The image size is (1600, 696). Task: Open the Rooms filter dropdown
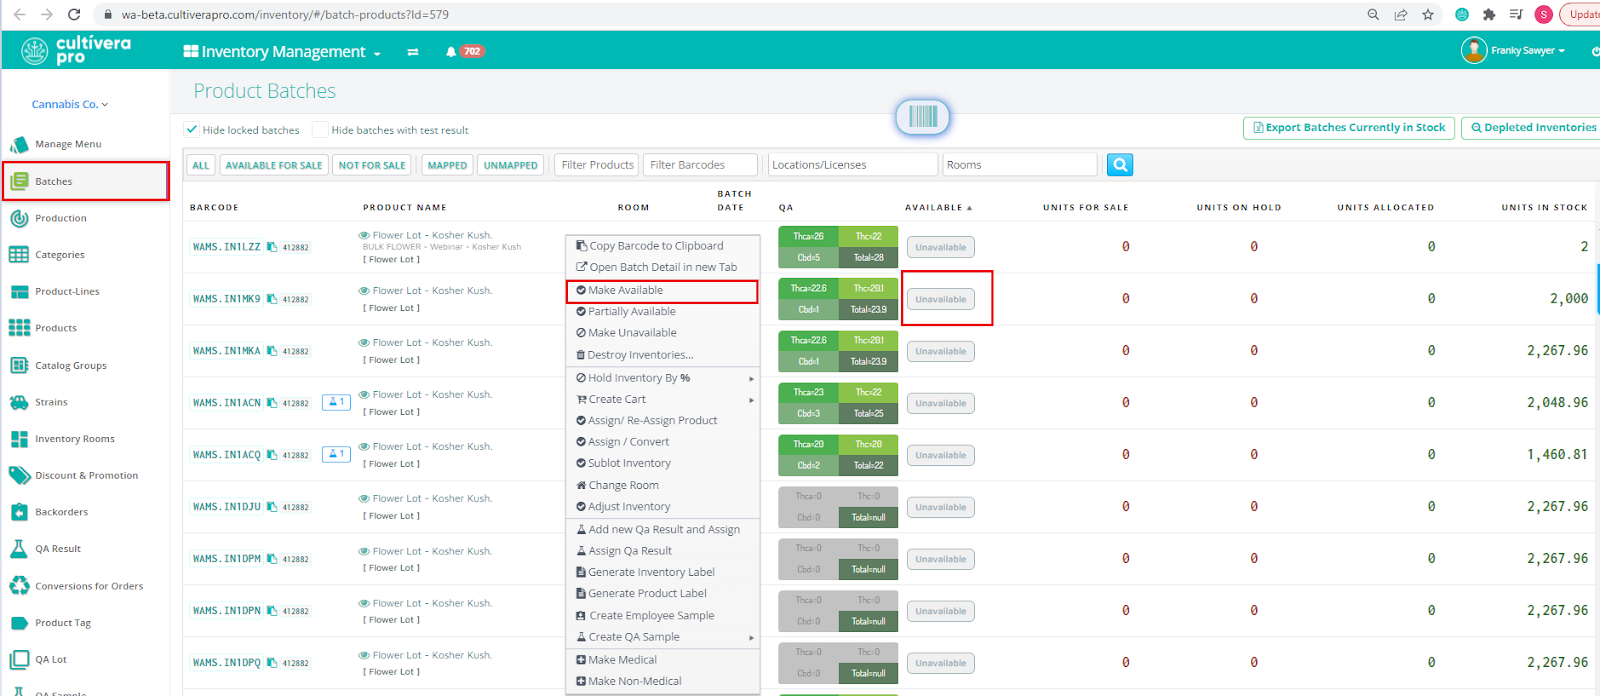1020,165
